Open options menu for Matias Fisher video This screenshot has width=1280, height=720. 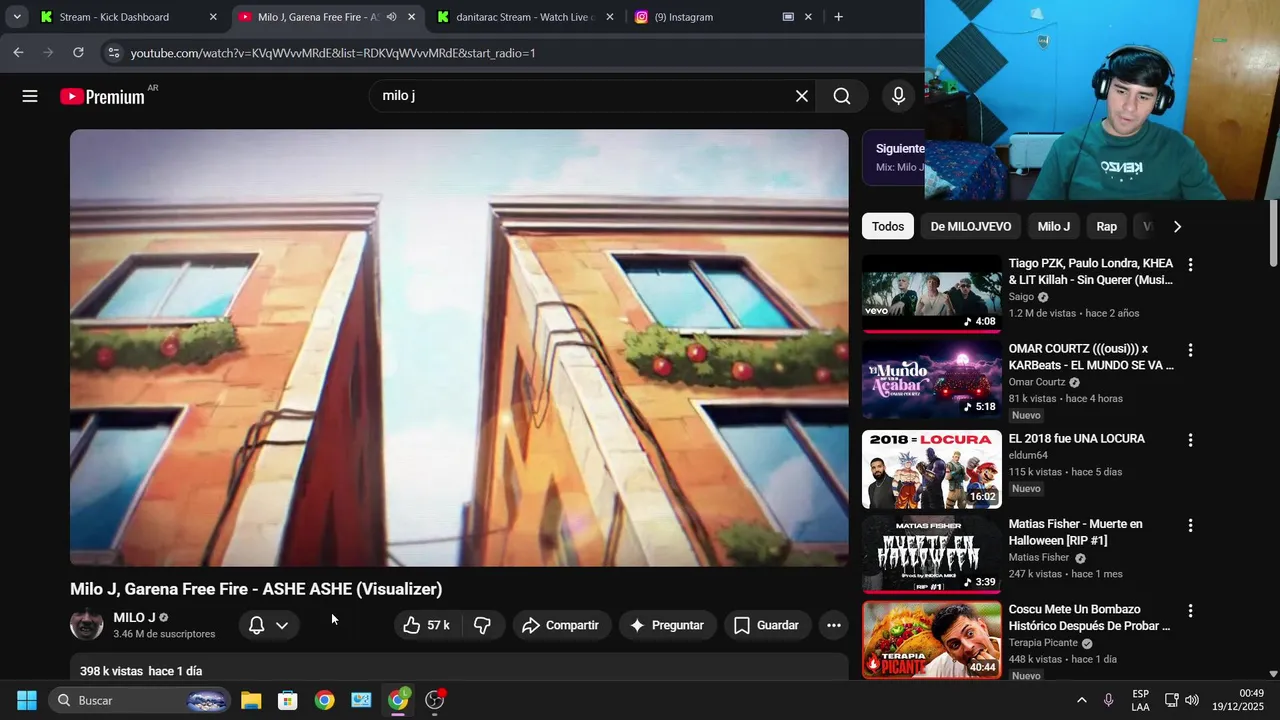(1190, 525)
